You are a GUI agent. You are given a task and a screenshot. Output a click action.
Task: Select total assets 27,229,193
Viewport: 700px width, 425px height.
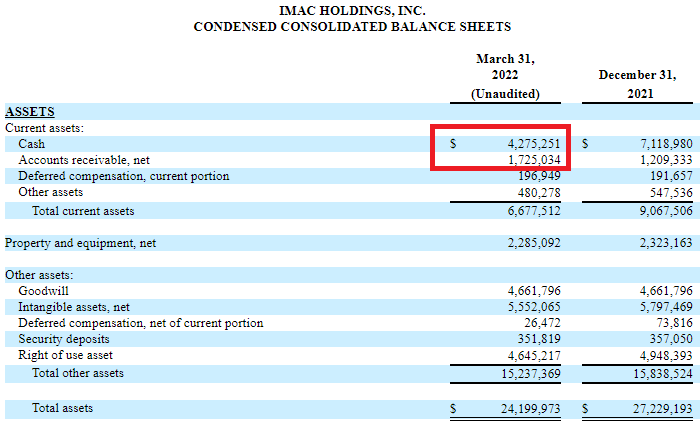click(663, 409)
